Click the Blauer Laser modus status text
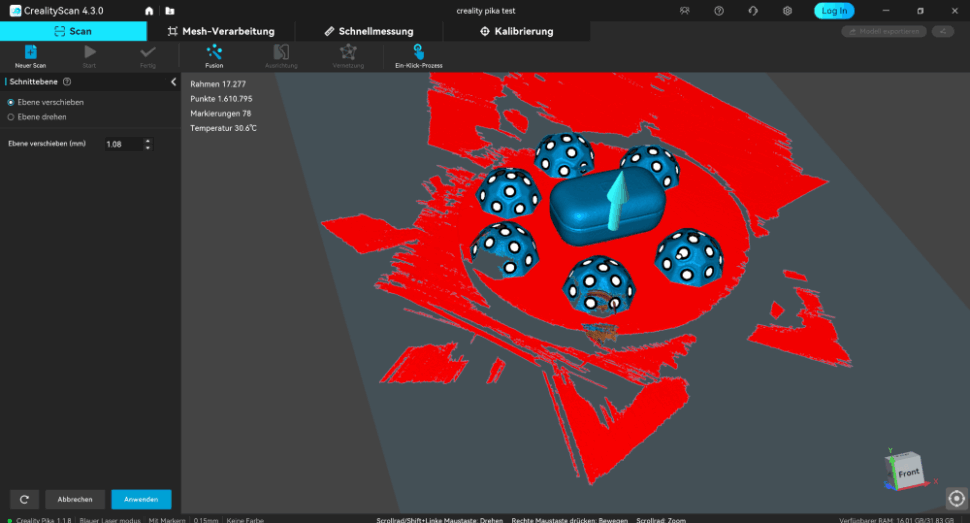The image size is (970, 523). pyautogui.click(x=109, y=520)
